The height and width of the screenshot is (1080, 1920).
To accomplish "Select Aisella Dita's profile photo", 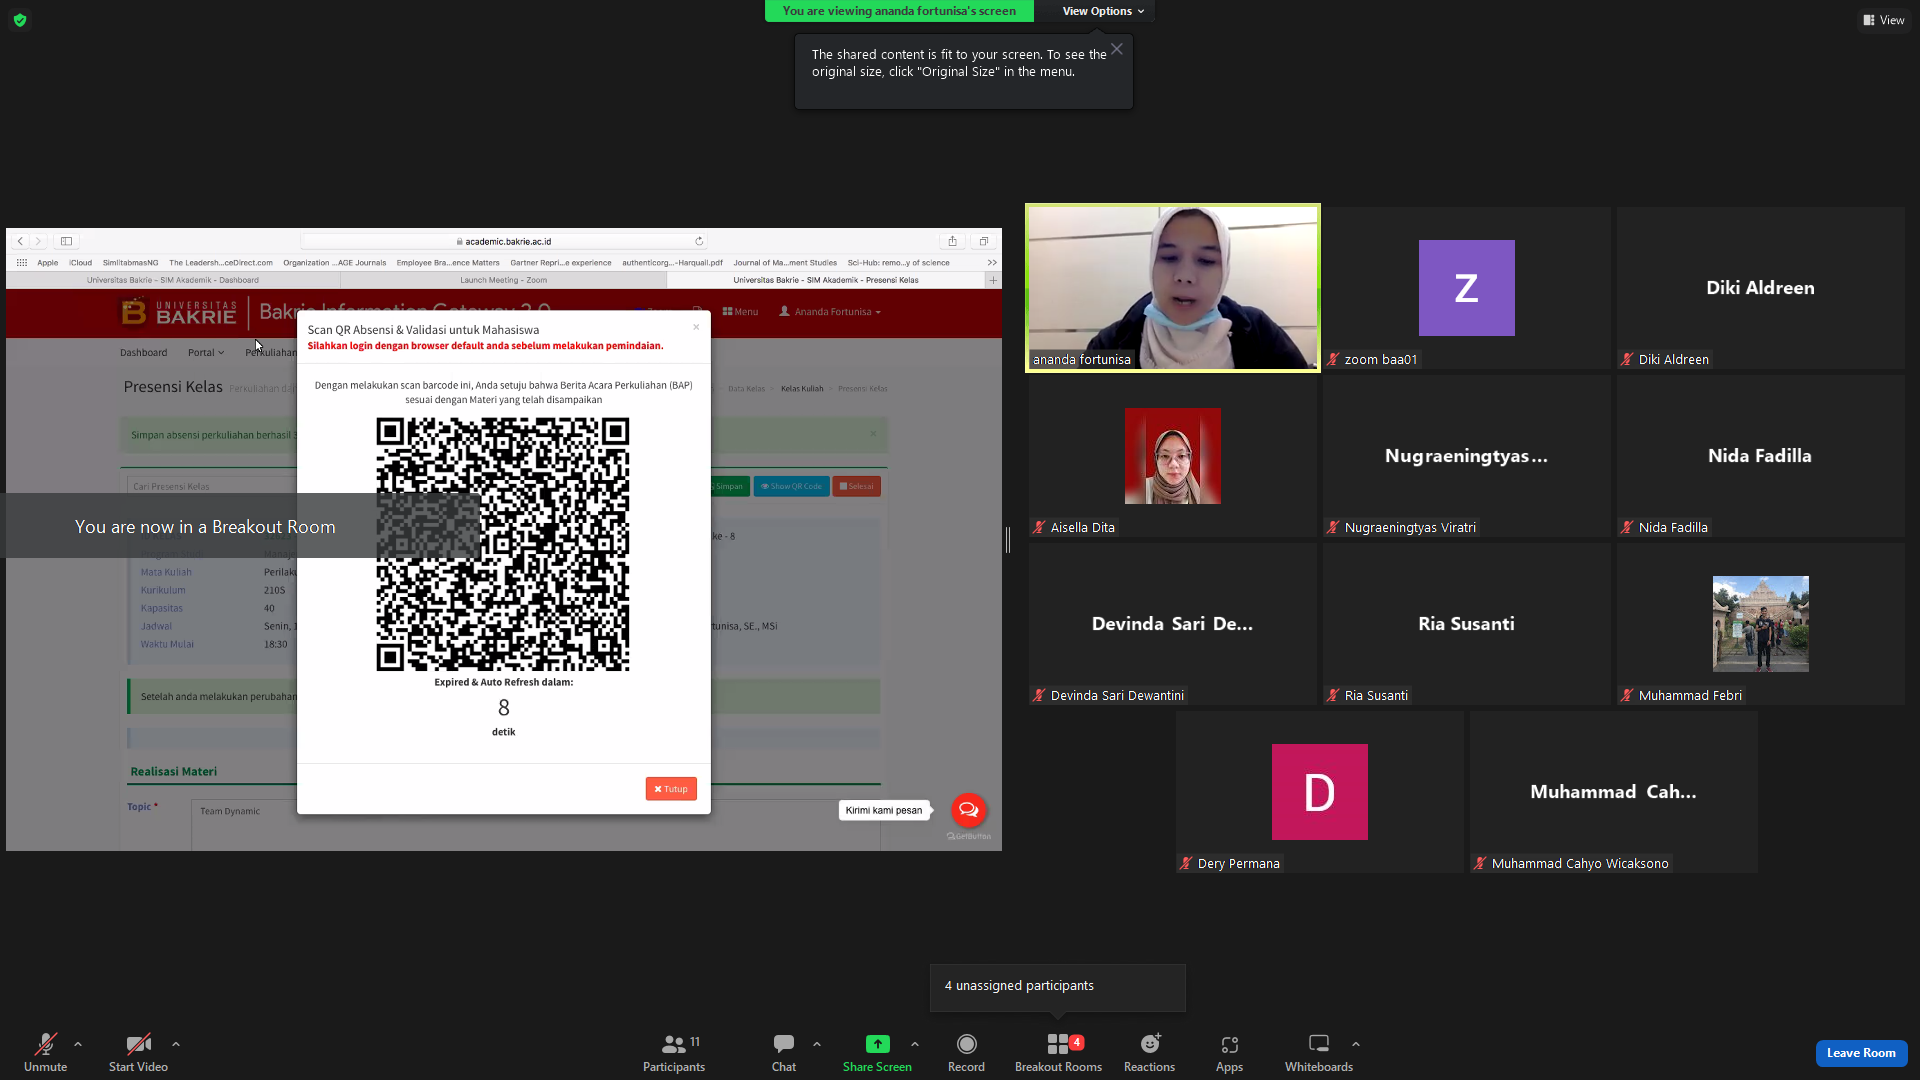I will pyautogui.click(x=1172, y=456).
